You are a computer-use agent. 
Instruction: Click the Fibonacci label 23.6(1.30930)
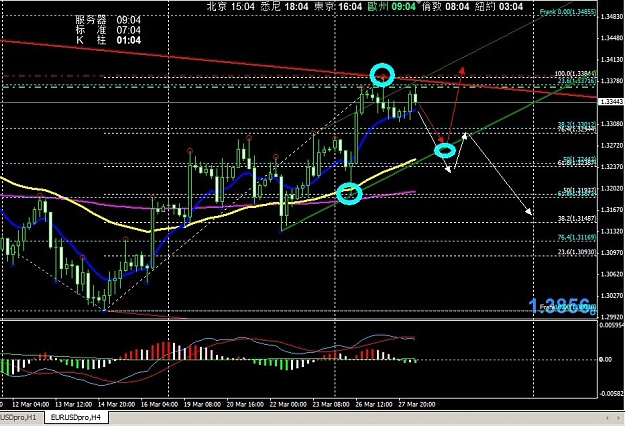click(x=577, y=252)
